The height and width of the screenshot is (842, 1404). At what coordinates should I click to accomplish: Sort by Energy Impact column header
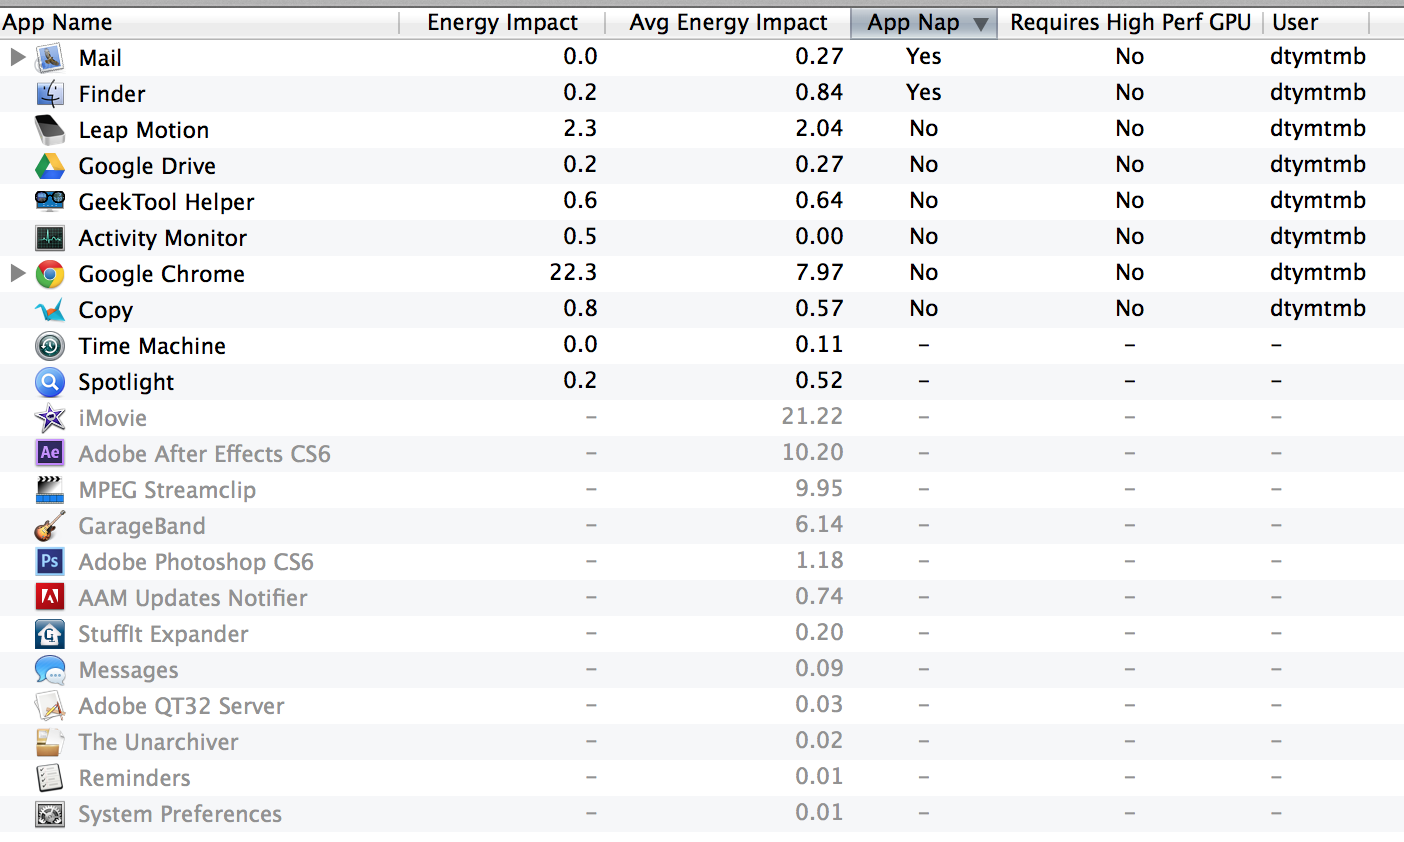502,22
